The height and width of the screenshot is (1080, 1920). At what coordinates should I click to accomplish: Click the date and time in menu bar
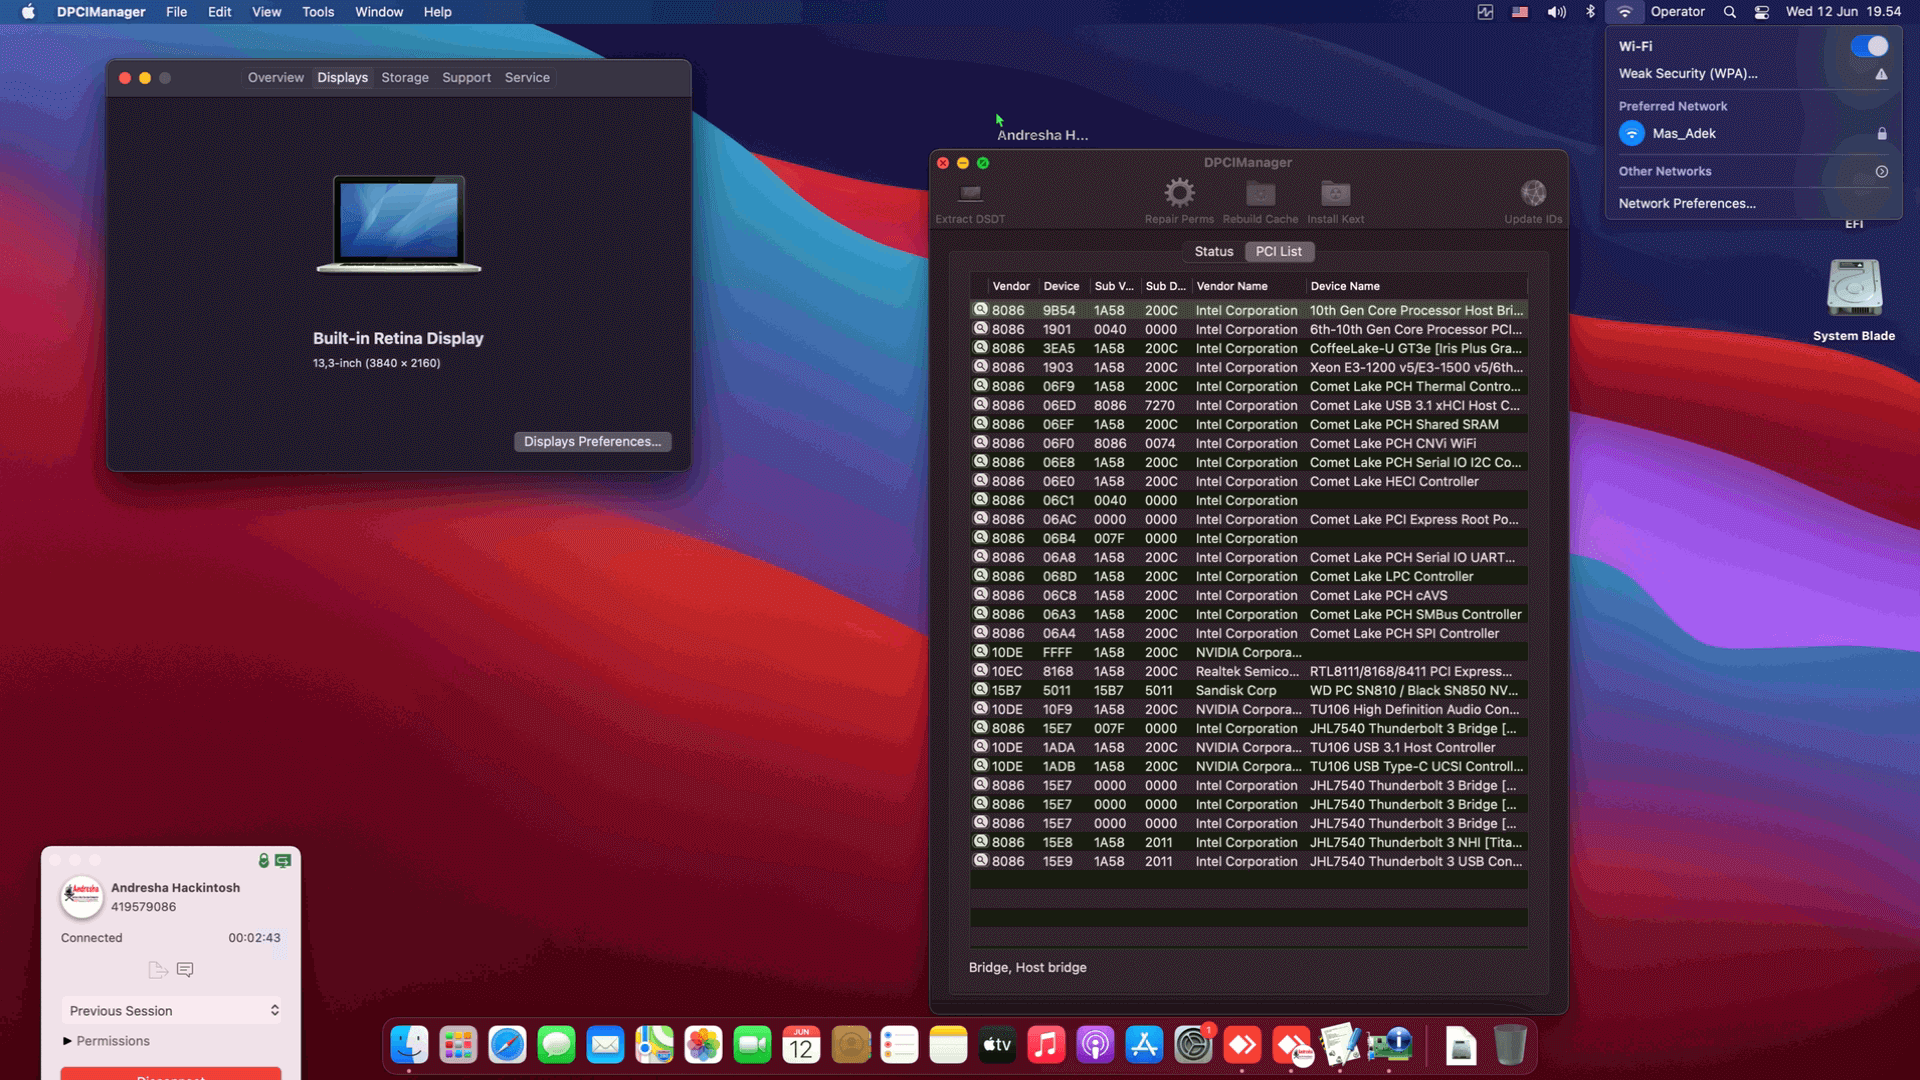pyautogui.click(x=1843, y=12)
